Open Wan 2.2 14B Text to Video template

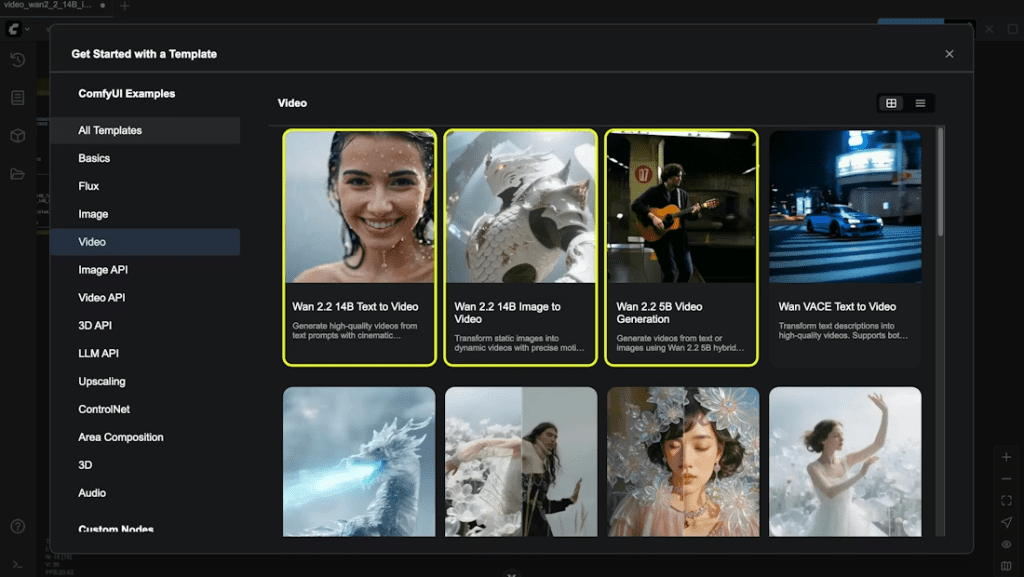pyautogui.click(x=359, y=247)
